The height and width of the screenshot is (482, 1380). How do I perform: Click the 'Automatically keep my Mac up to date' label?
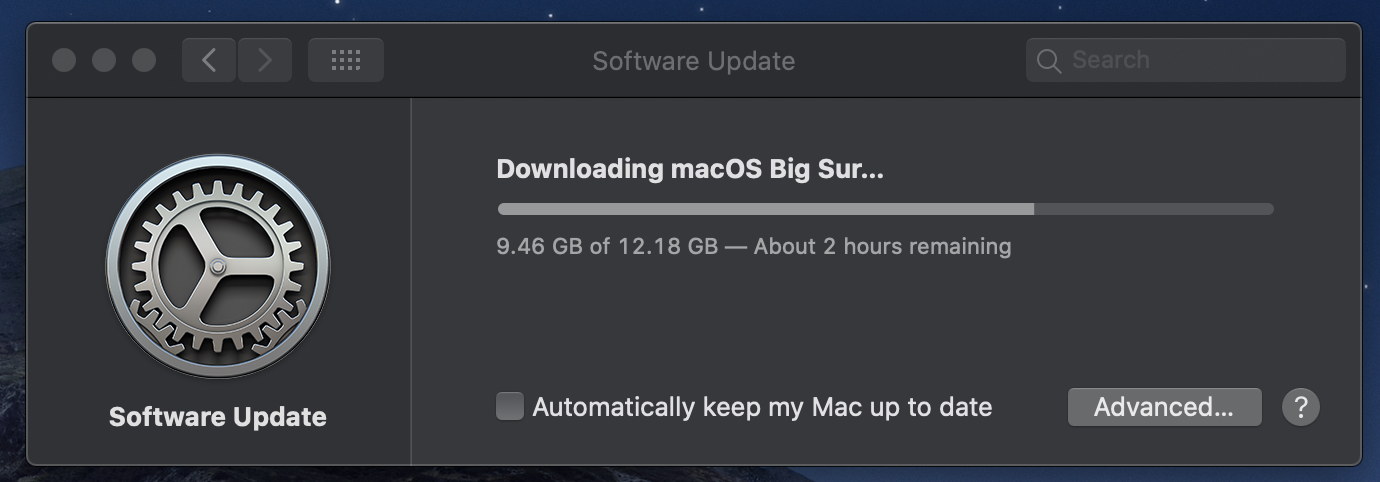point(762,407)
